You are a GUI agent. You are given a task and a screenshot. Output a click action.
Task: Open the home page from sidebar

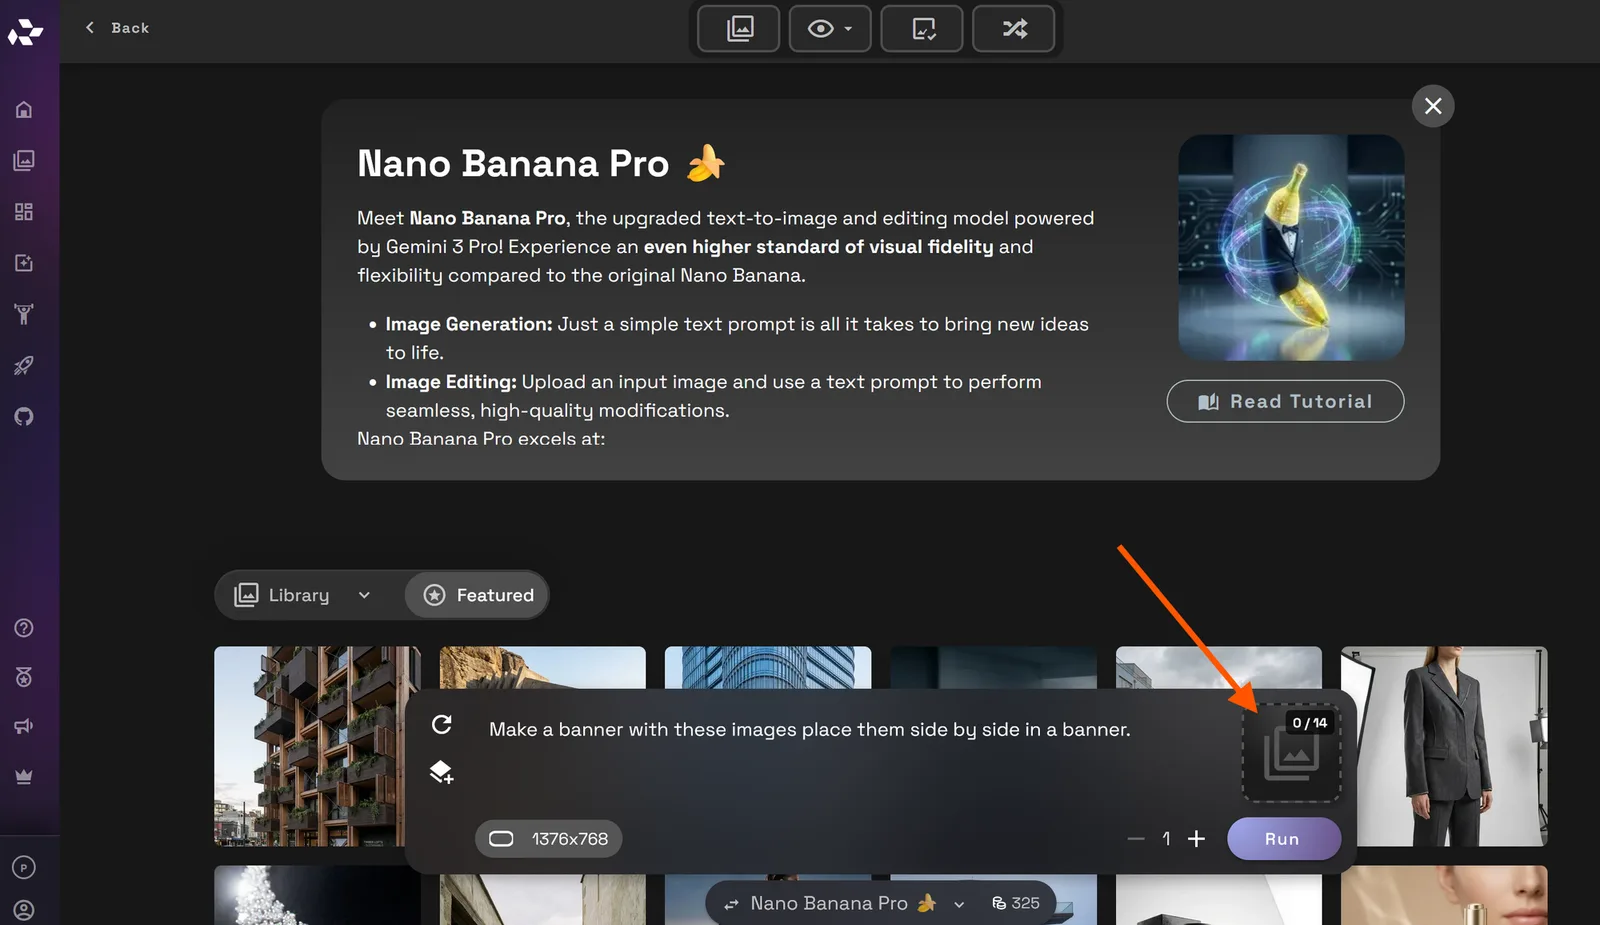(24, 110)
